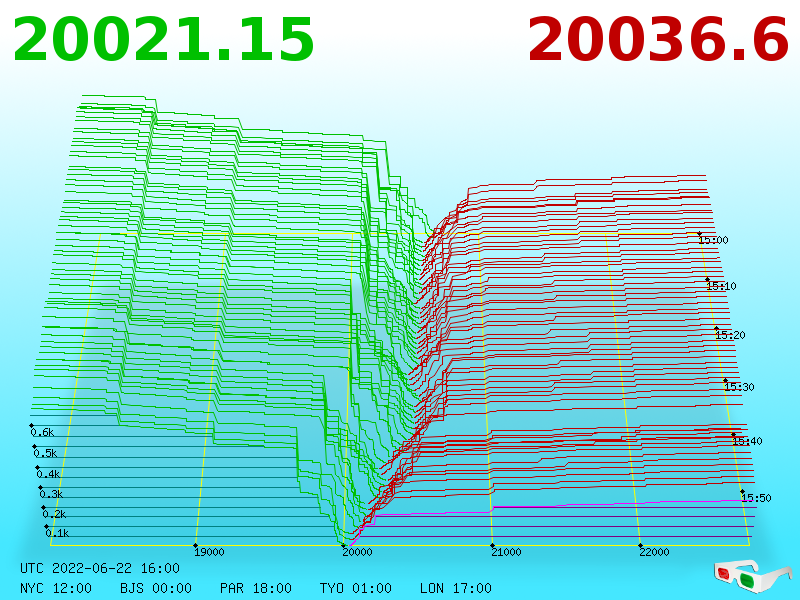
Task: Click the TYO 01:00 time
Action: [x=356, y=588]
